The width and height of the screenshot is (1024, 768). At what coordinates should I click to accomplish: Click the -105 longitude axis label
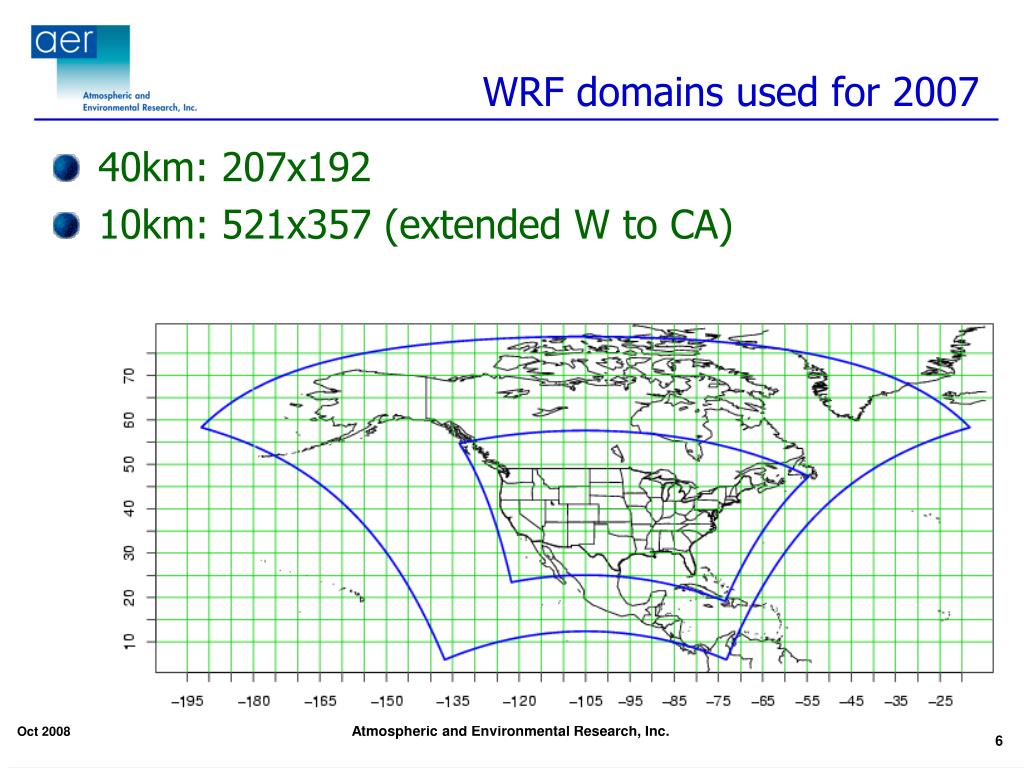click(x=586, y=701)
